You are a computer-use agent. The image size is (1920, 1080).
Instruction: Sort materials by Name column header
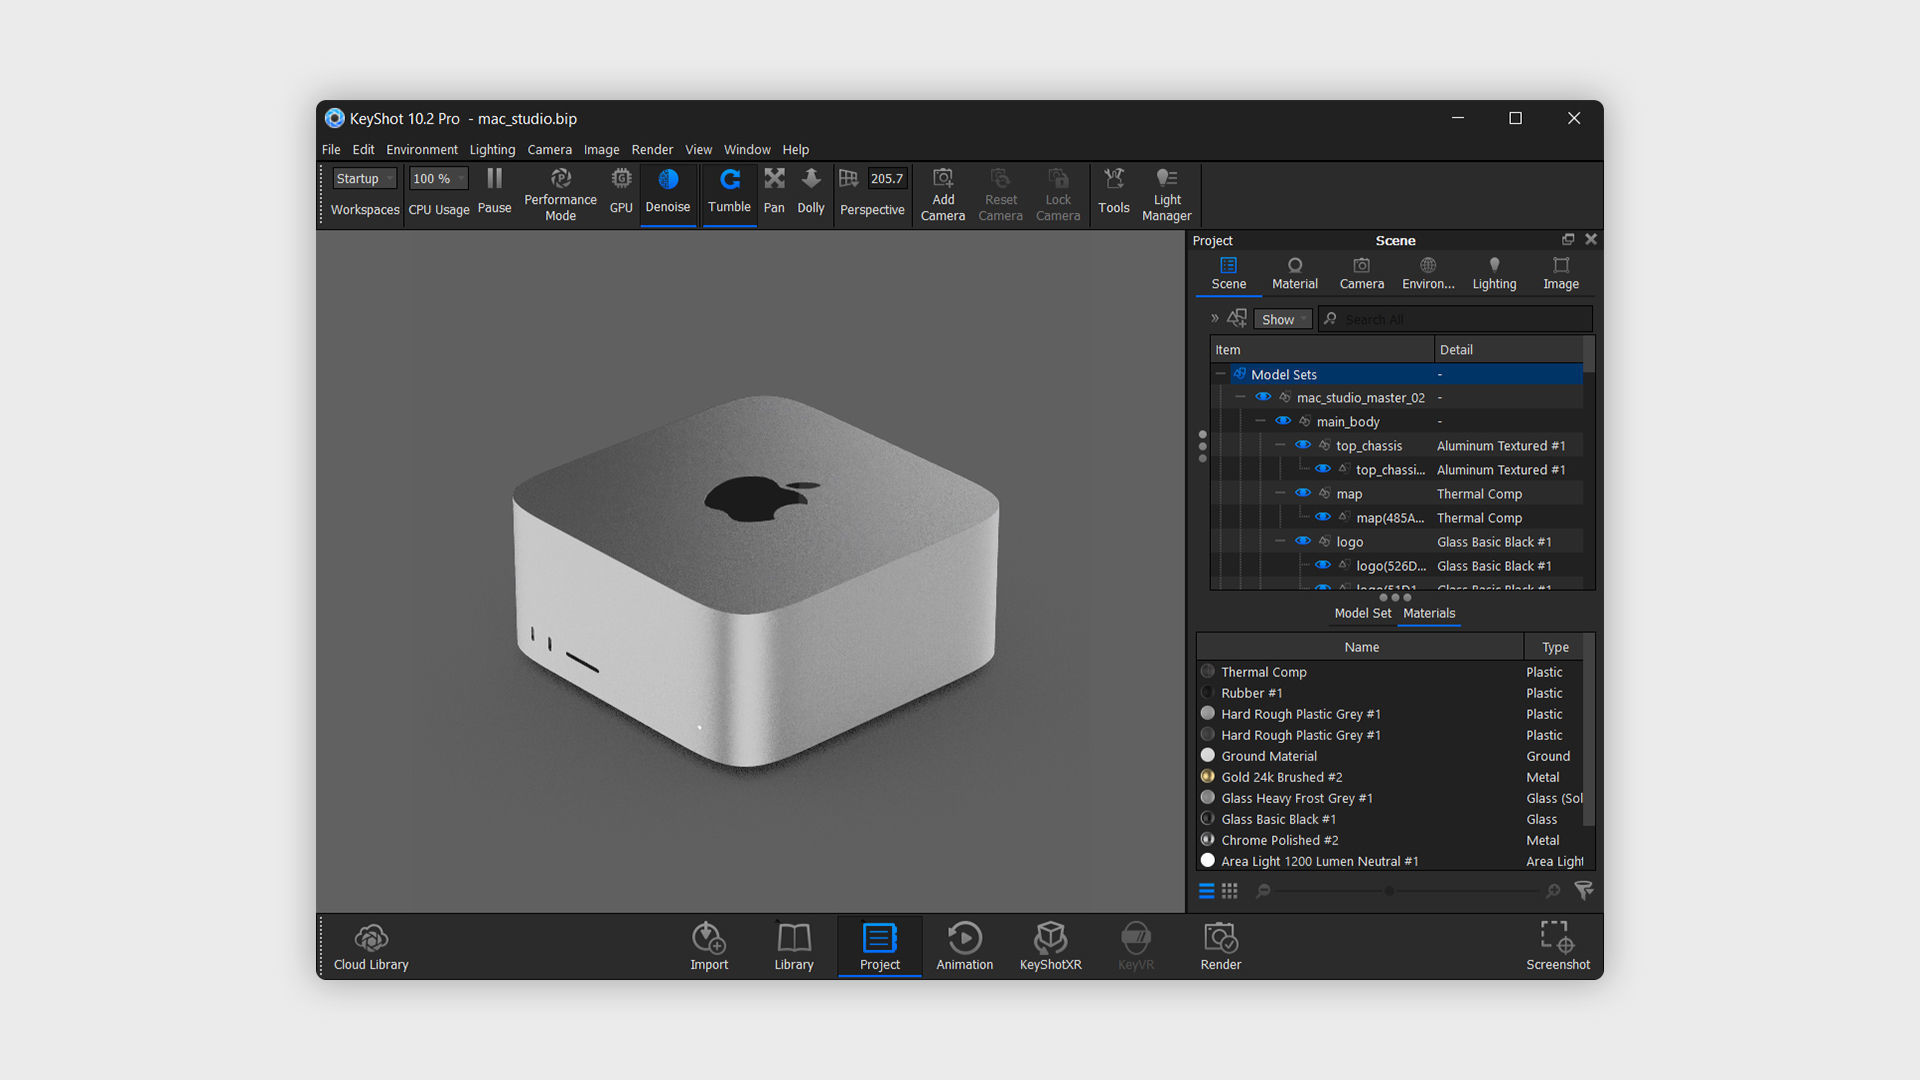(x=1361, y=648)
